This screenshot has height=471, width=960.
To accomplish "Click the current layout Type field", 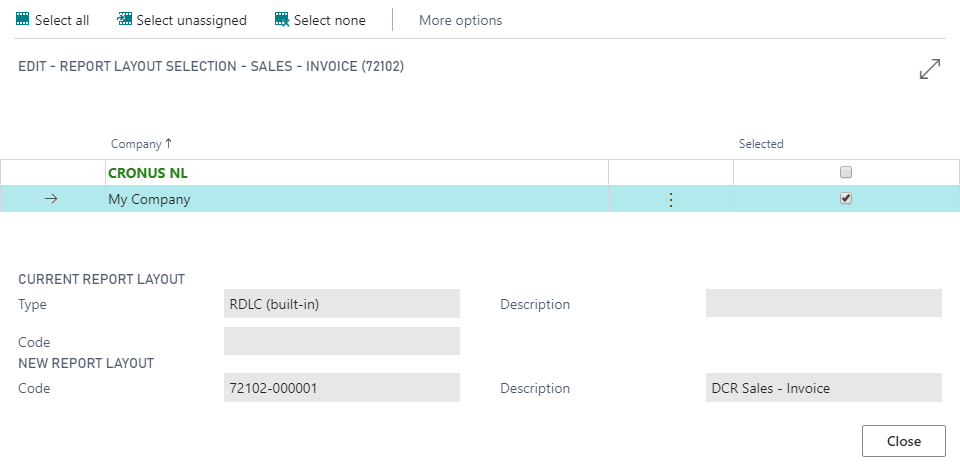I will pyautogui.click(x=341, y=304).
